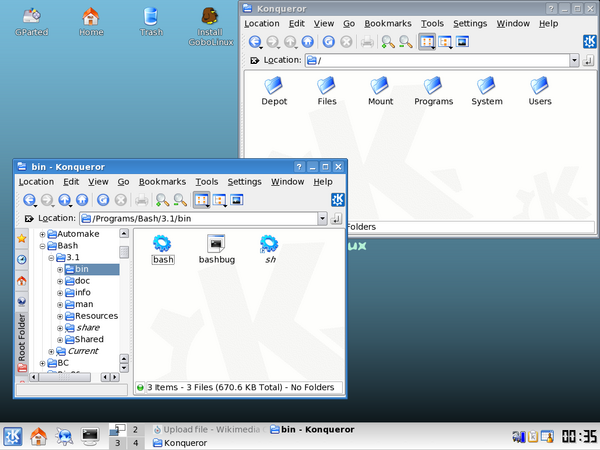Click Print icon in root Konqueror window

pyautogui.click(x=368, y=42)
